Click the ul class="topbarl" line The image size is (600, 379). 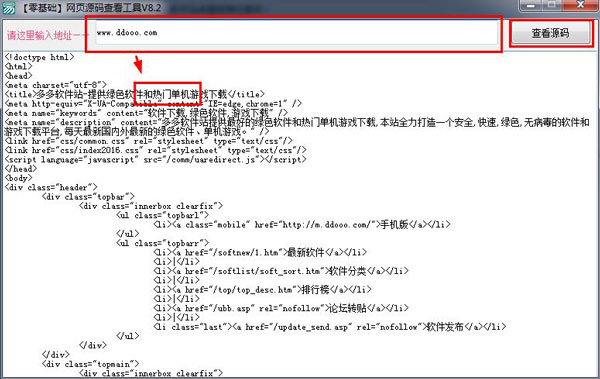(163, 216)
